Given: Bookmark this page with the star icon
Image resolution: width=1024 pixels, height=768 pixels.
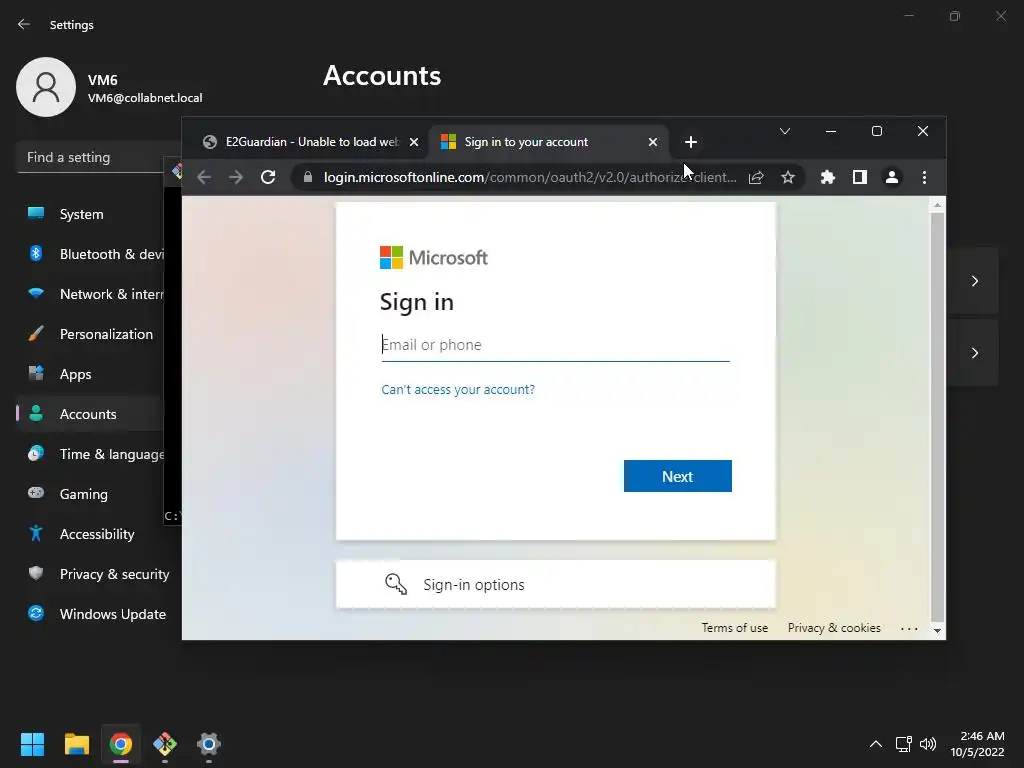Looking at the screenshot, I should coord(788,177).
